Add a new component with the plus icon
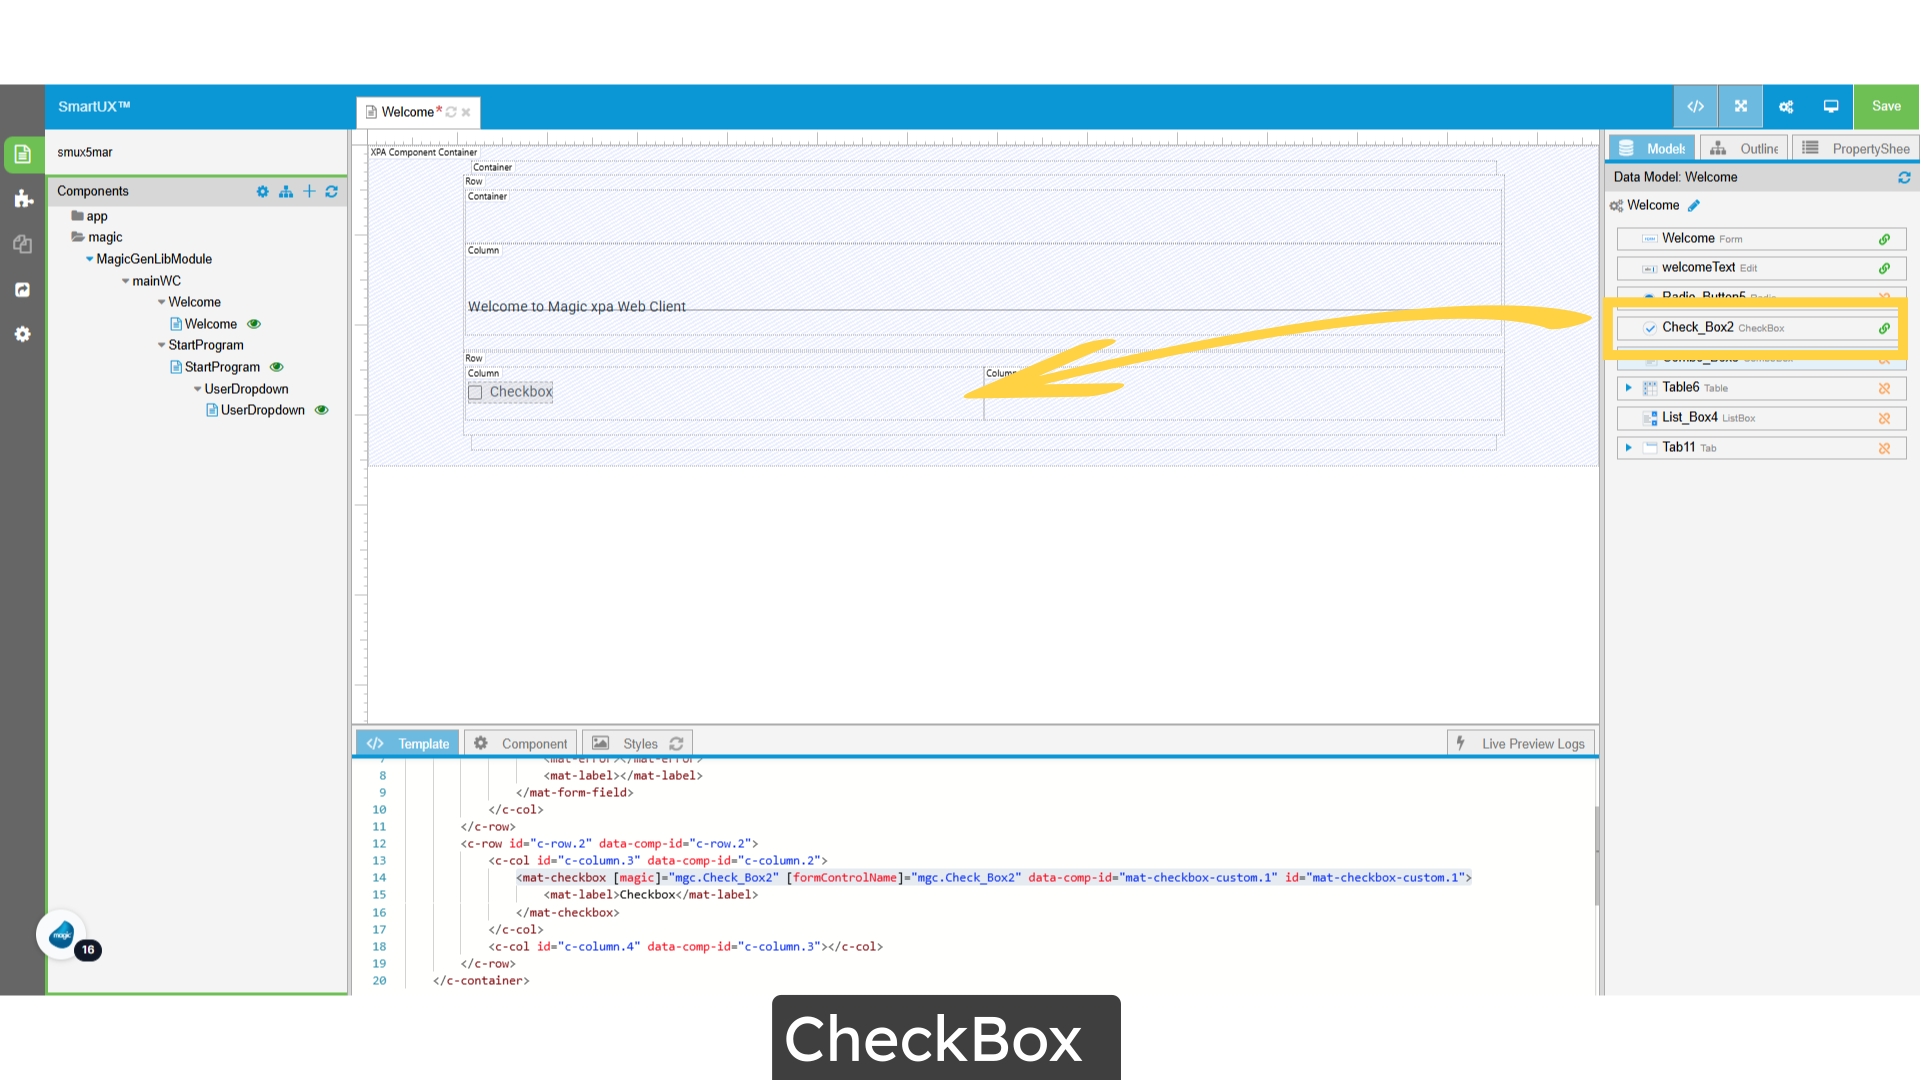Viewport: 1920px width, 1080px height. point(309,191)
